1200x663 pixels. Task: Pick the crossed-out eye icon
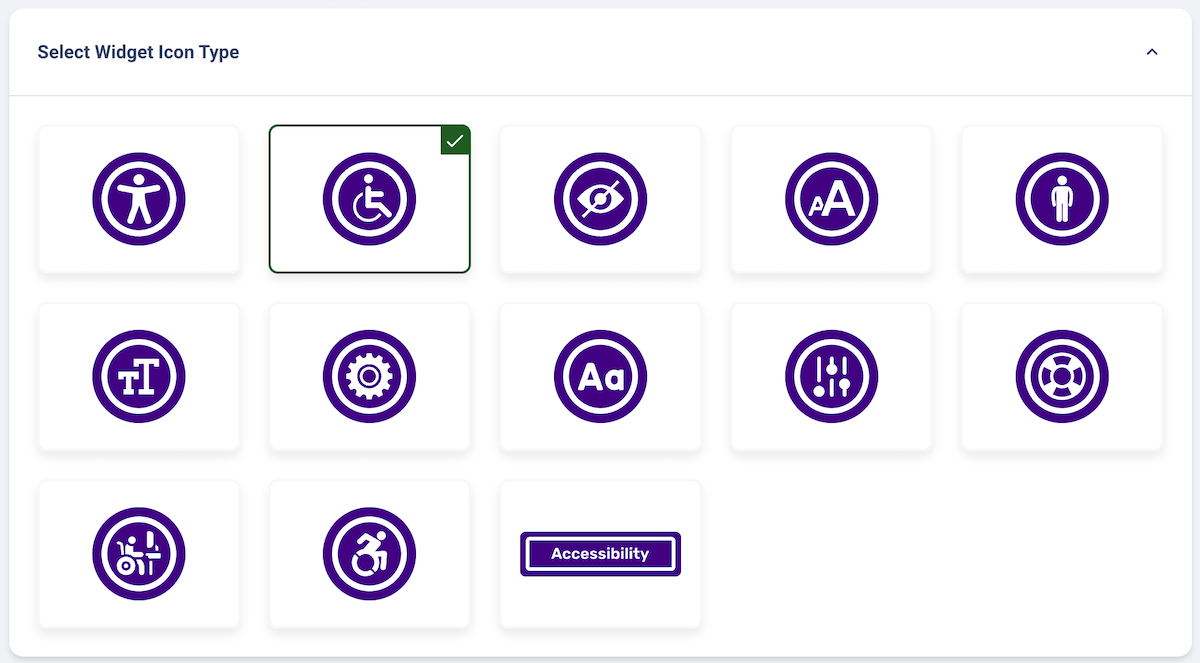point(601,199)
